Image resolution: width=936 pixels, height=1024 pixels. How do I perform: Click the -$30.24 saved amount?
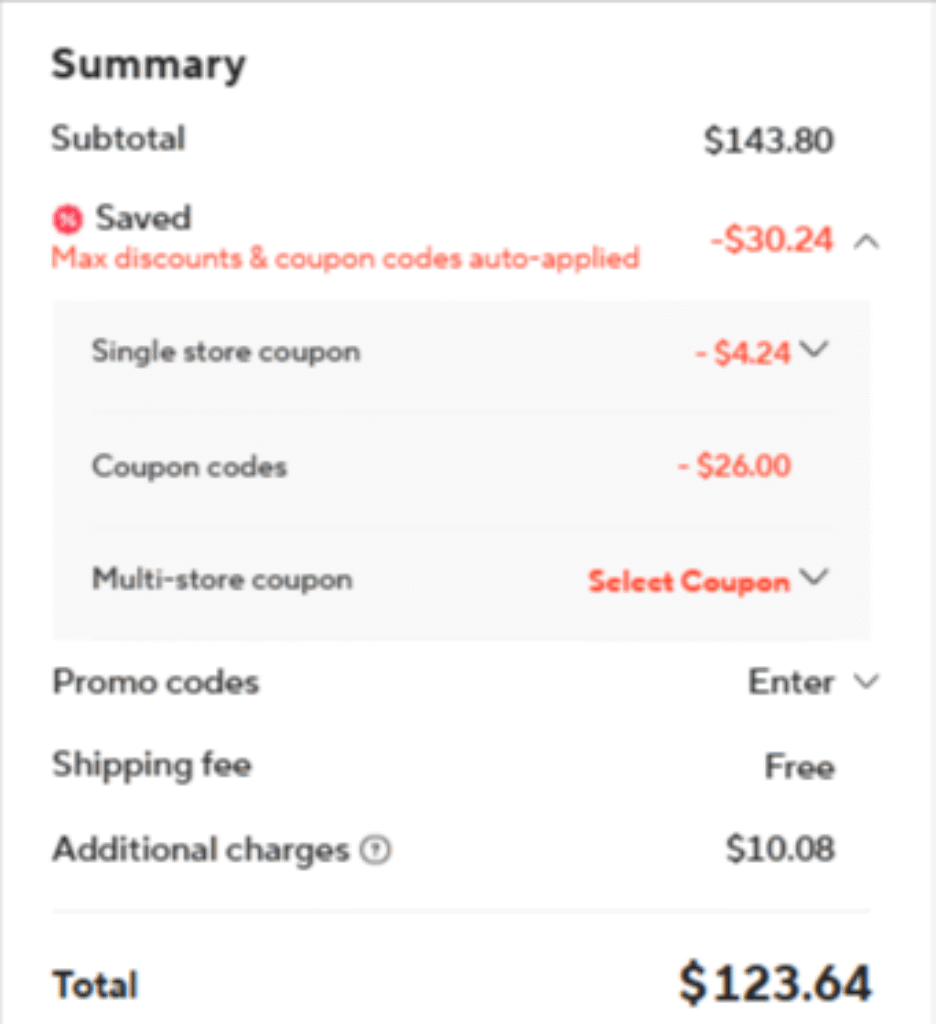771,240
